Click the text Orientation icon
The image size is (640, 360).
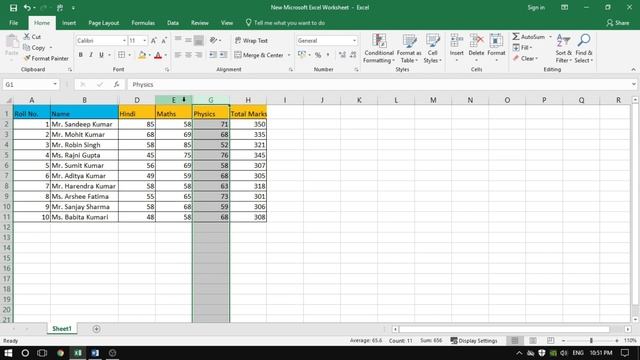click(x=213, y=40)
